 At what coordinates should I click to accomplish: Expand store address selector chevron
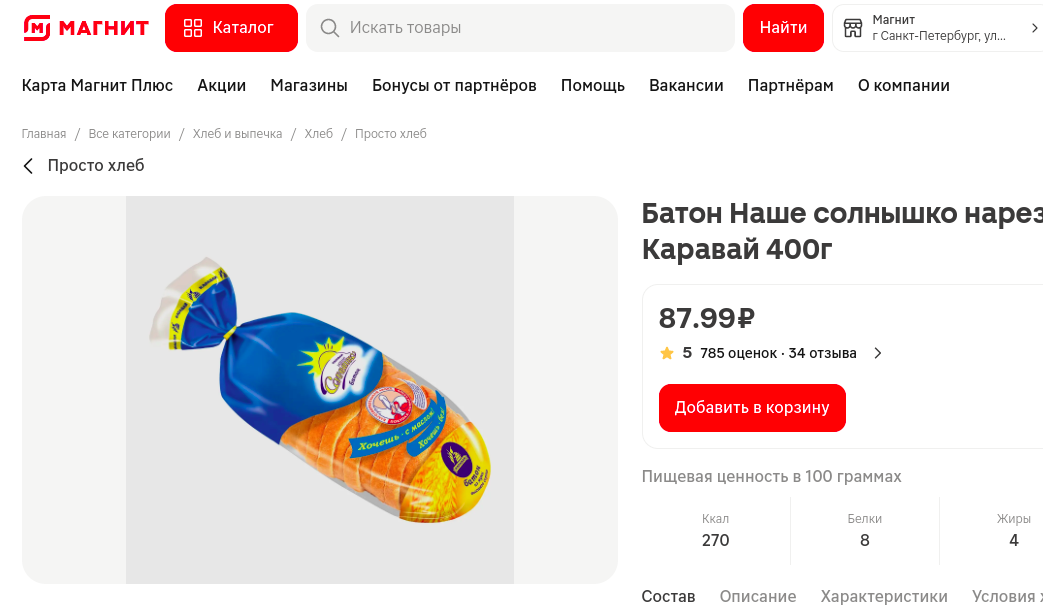1034,28
